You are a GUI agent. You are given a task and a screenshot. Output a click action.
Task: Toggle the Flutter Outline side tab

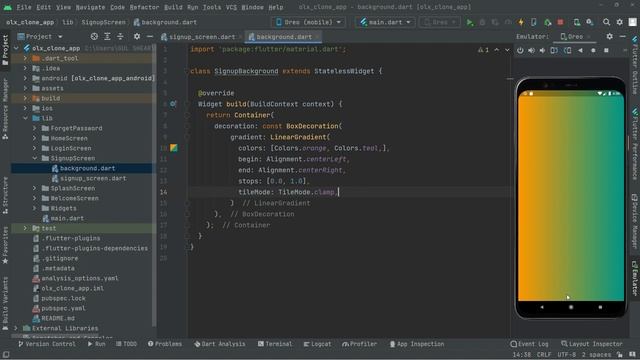635,65
